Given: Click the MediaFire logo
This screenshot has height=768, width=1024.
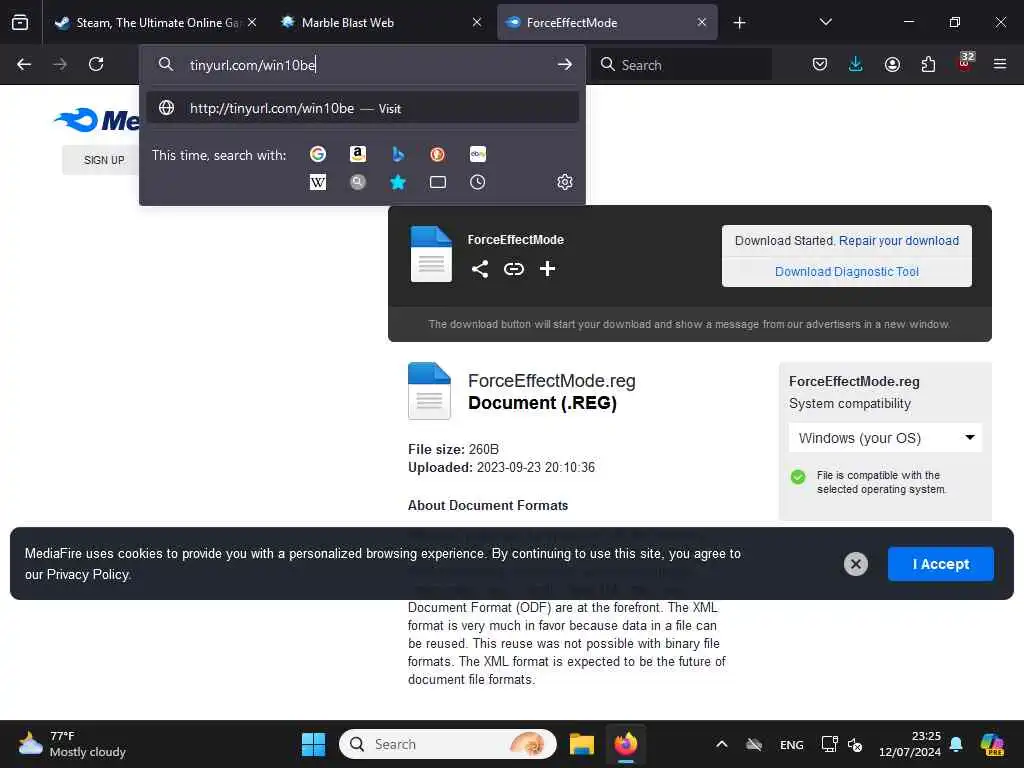Looking at the screenshot, I should (97, 120).
